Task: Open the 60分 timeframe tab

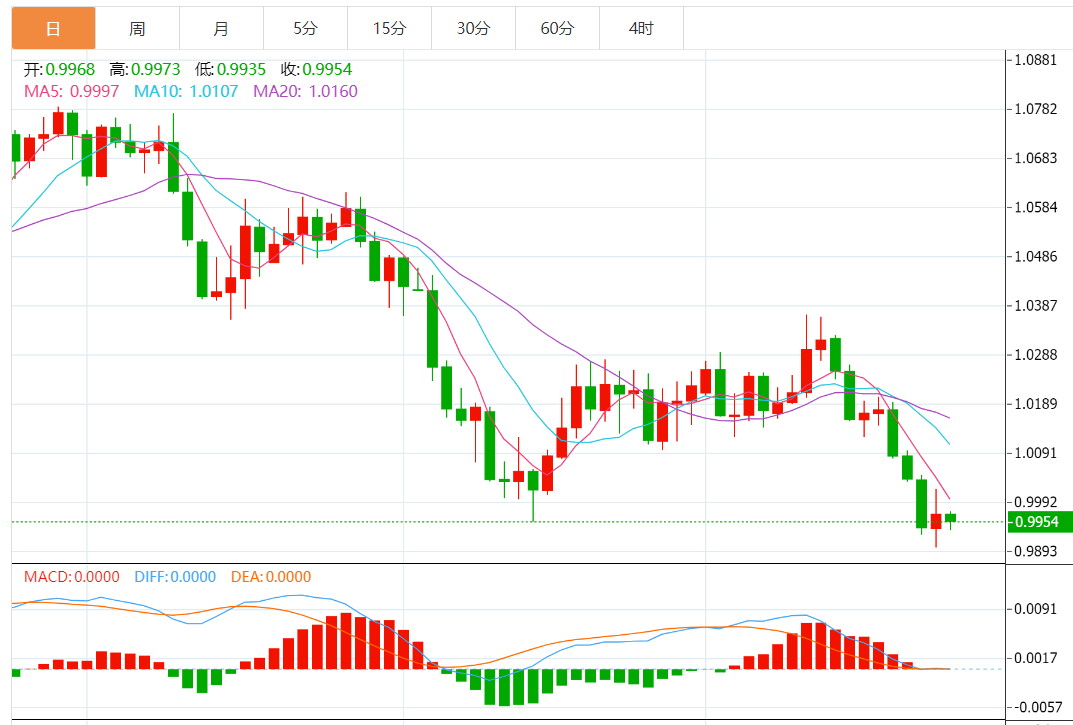Action: pyautogui.click(x=558, y=28)
